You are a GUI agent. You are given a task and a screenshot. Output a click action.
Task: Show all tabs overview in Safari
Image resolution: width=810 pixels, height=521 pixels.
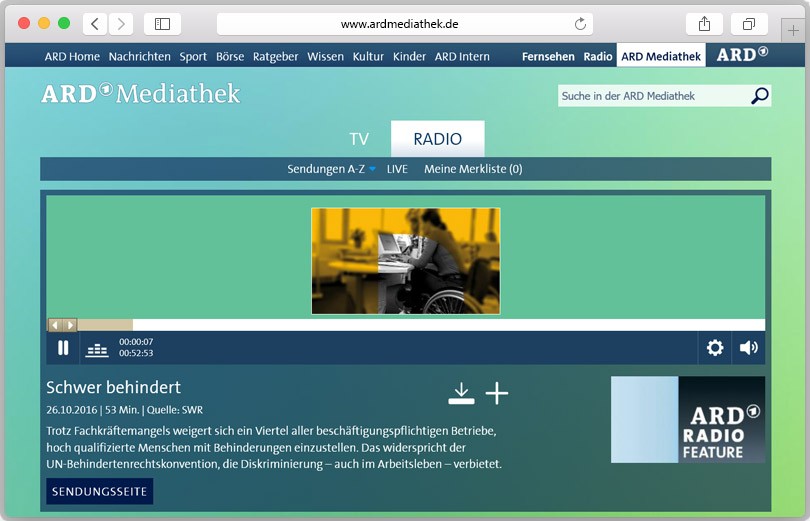tap(749, 24)
